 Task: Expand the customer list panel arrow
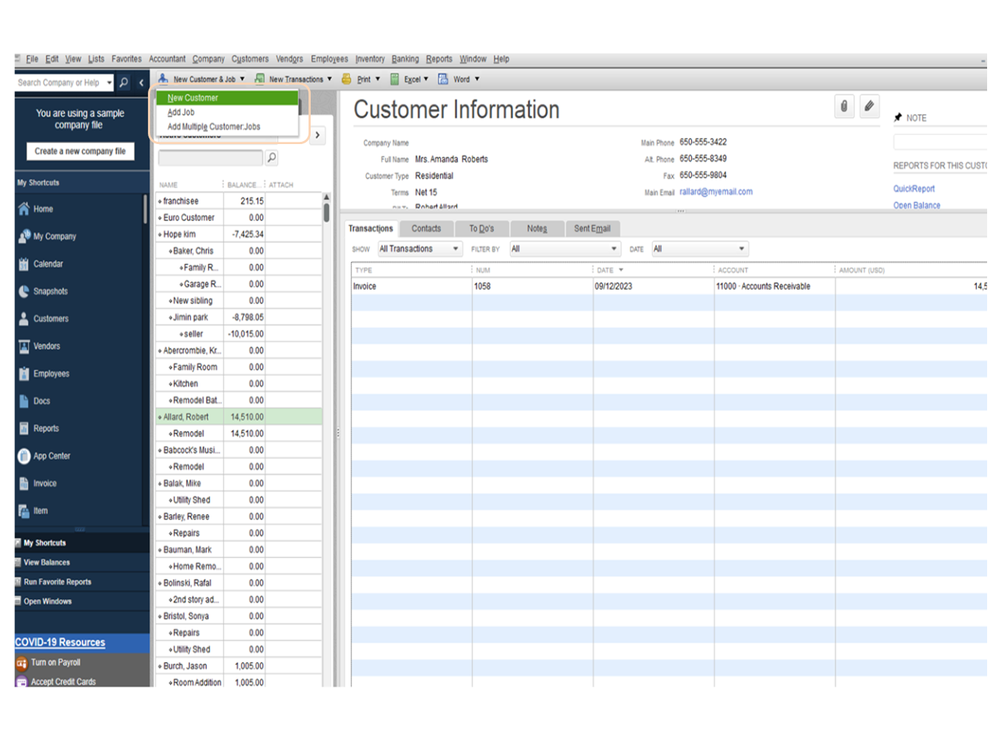317,135
